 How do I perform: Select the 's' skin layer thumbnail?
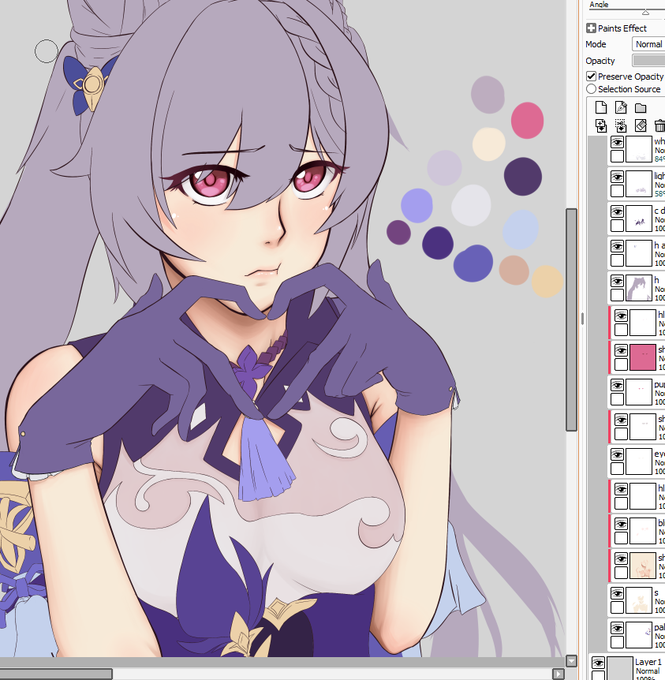[x=639, y=600]
